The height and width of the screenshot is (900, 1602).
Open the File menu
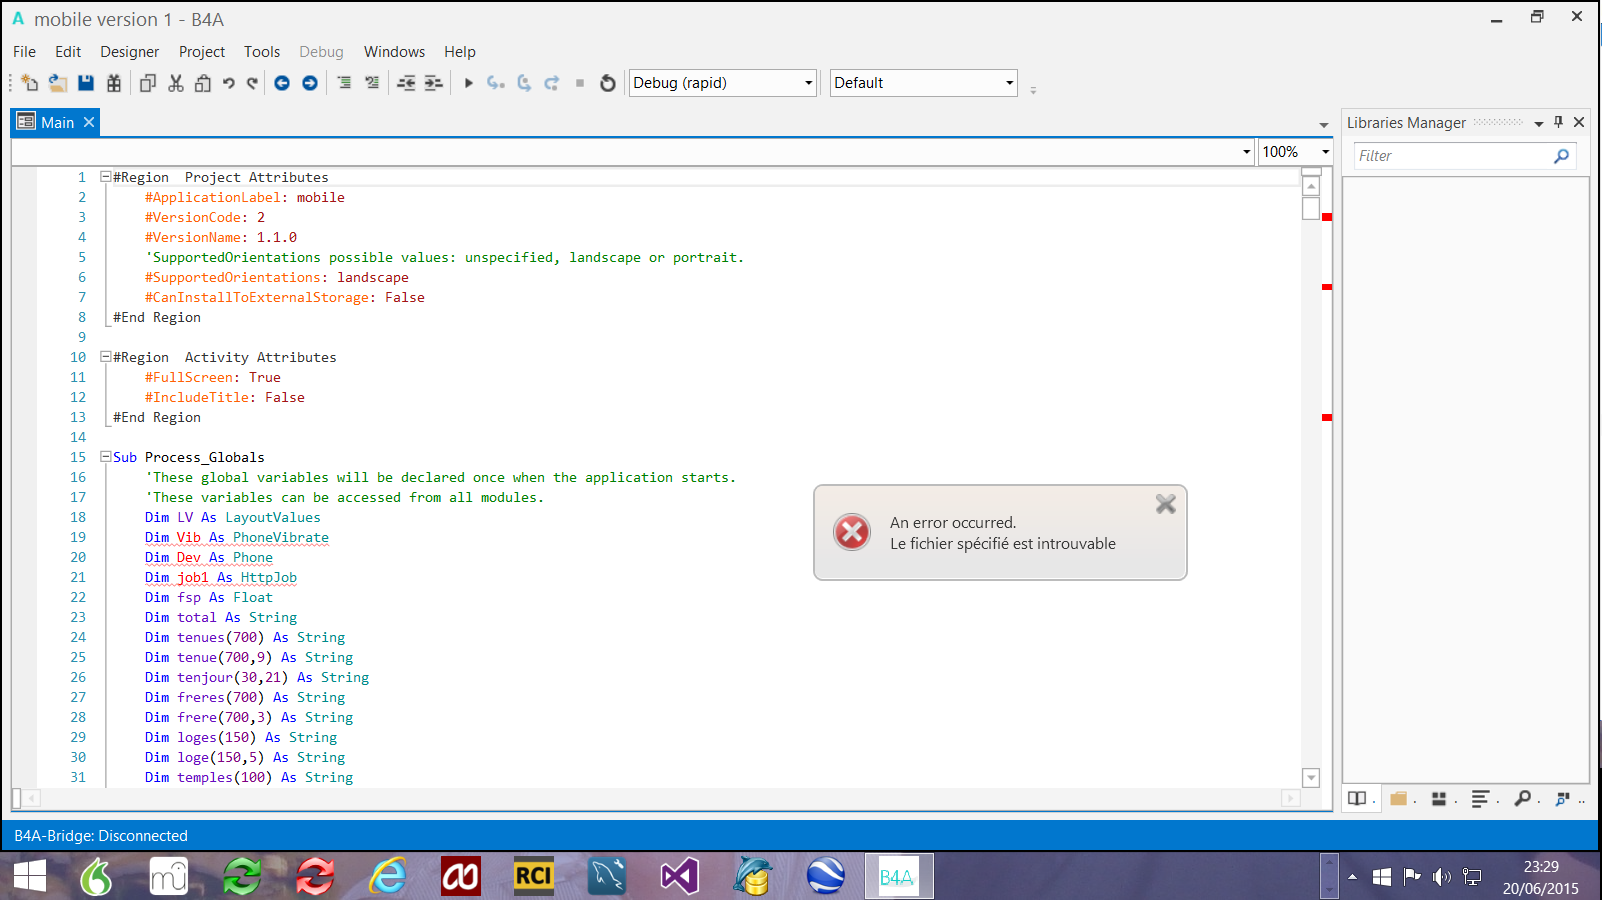coord(24,52)
